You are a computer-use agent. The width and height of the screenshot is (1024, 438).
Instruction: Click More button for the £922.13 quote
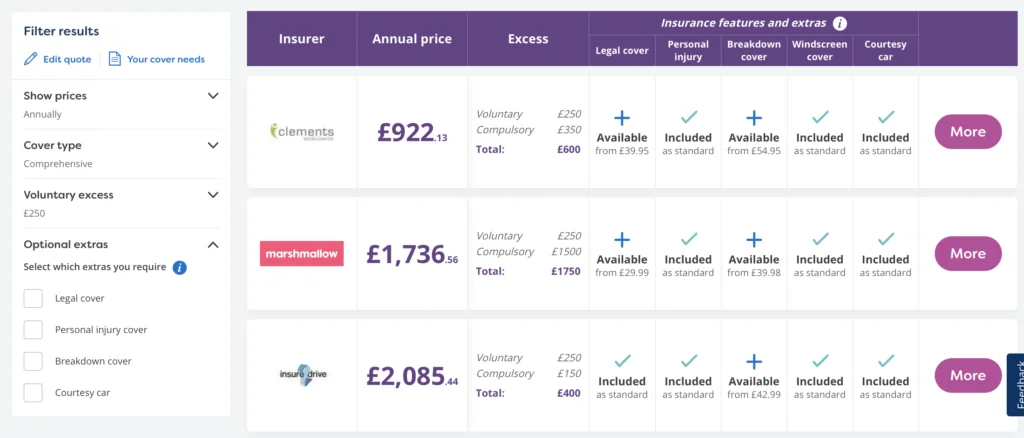[968, 132]
